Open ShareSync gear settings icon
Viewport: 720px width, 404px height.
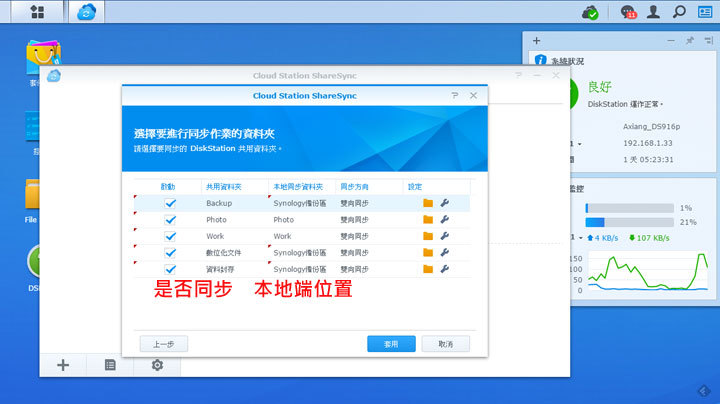[x=157, y=365]
